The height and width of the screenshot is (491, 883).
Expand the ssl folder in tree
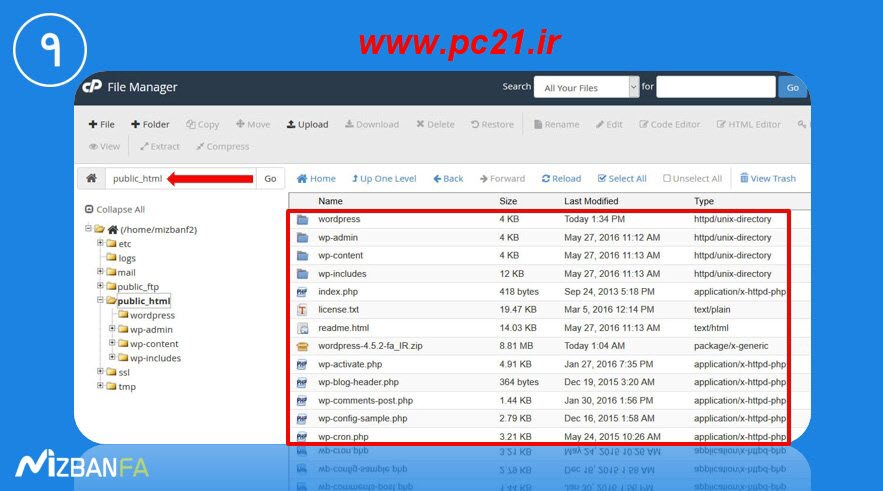point(100,371)
